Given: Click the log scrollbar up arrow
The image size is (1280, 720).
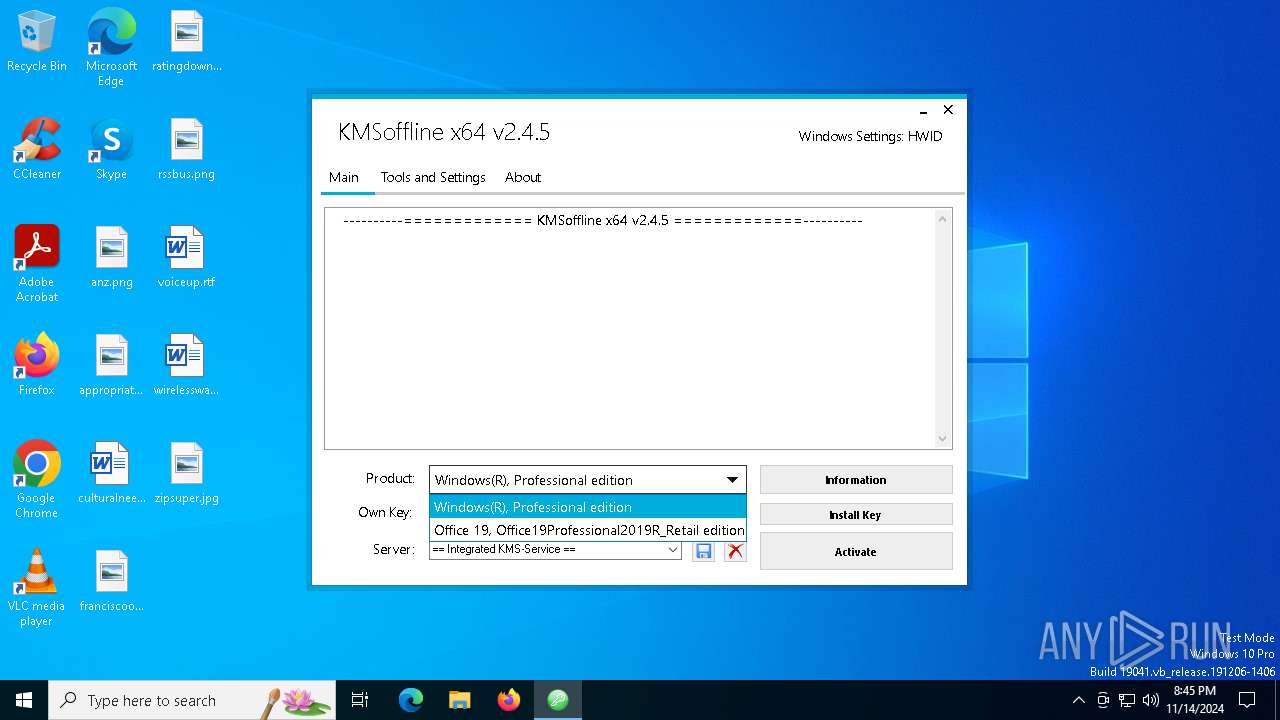Looking at the screenshot, I should tap(942, 219).
